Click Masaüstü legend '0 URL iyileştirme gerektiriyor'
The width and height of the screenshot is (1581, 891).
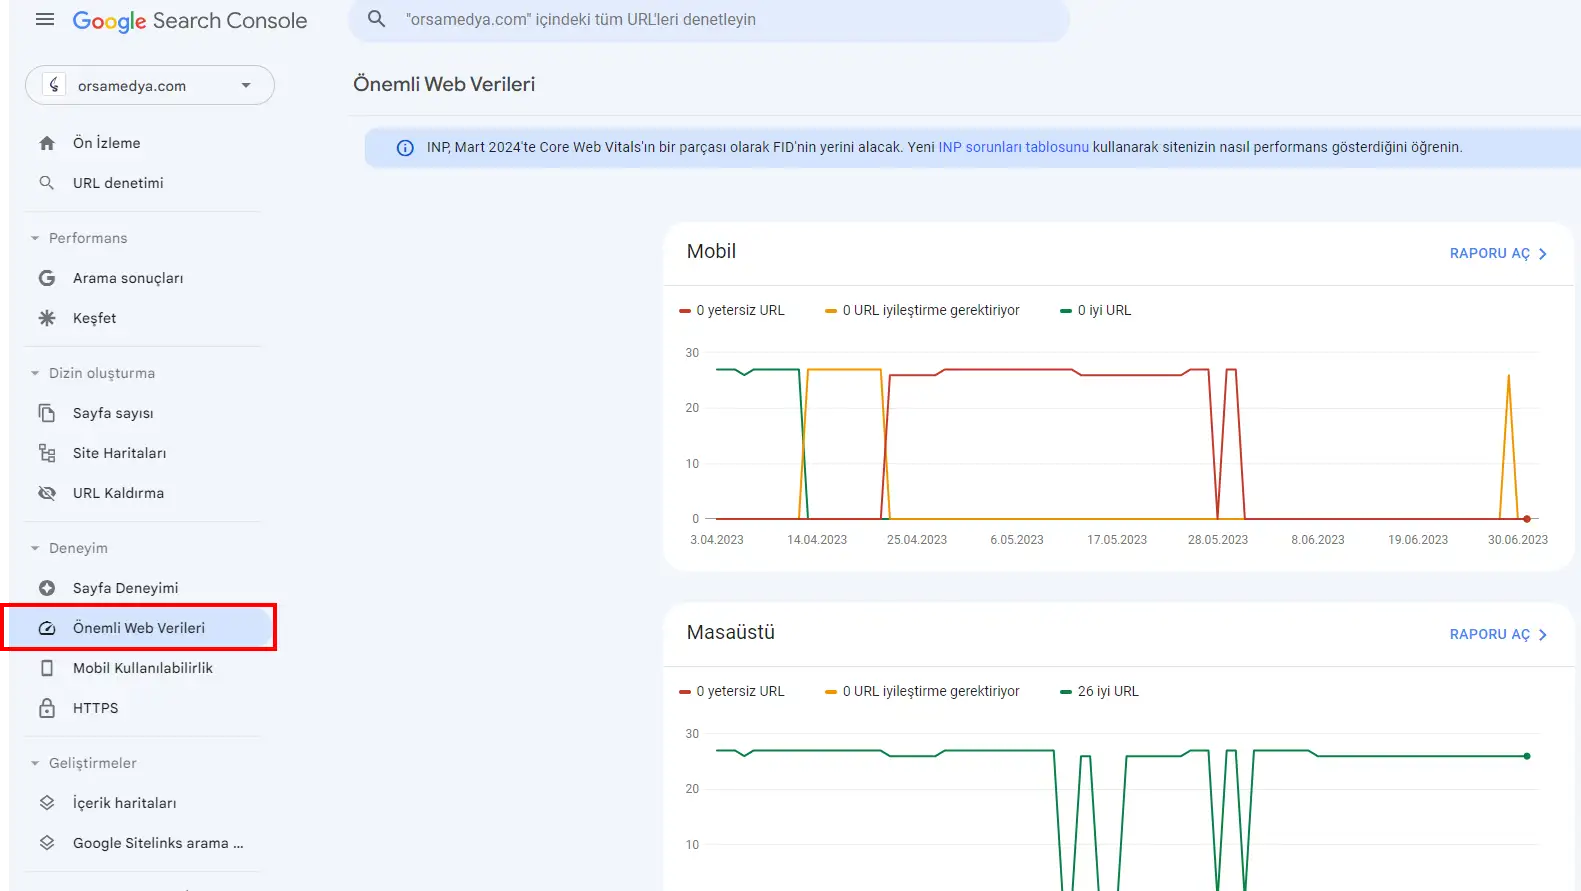tap(922, 692)
